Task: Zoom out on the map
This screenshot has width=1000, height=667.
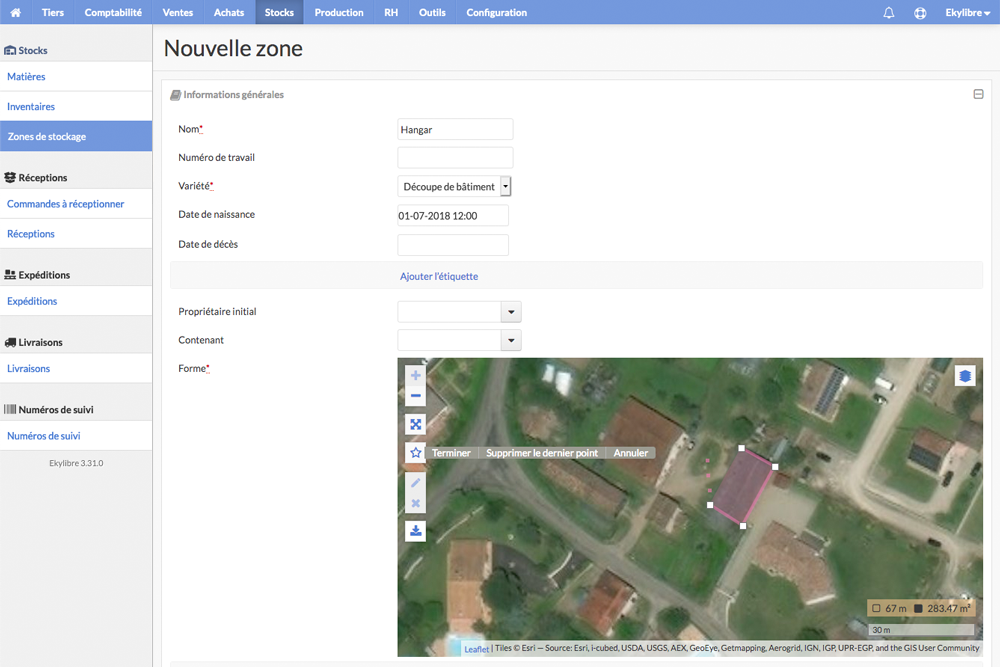Action: (416, 396)
